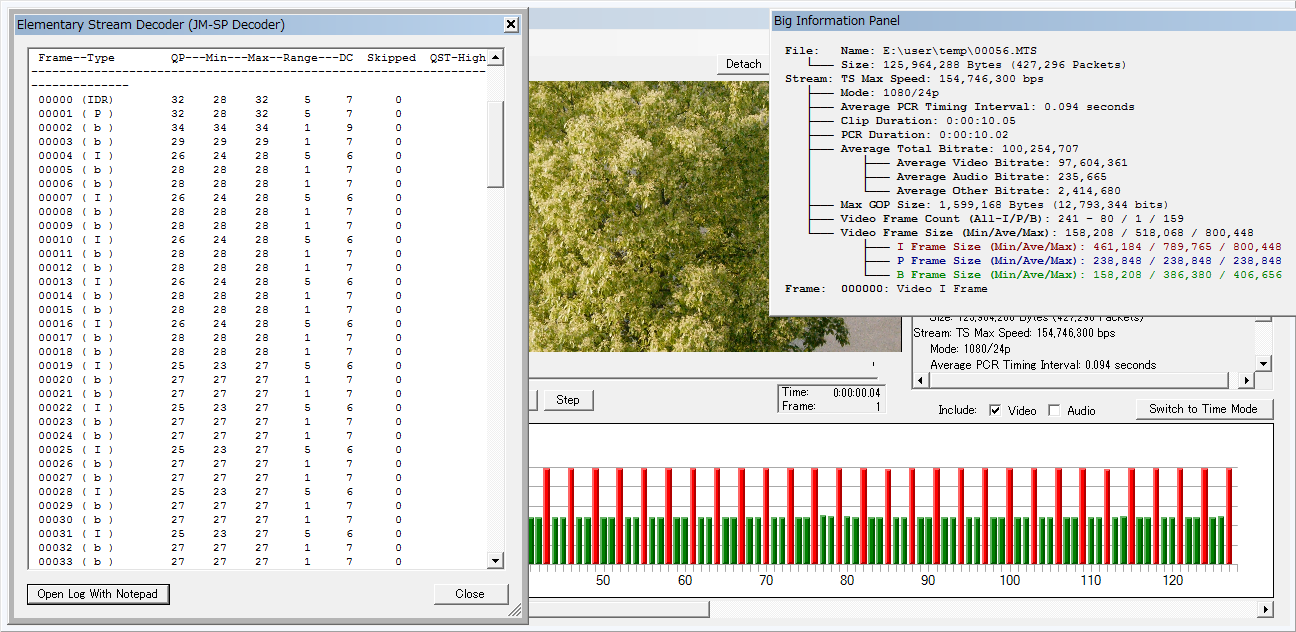Click the resize grip of the decoder dialog
Image resolution: width=1296 pixels, height=632 pixels.
pos(515,610)
